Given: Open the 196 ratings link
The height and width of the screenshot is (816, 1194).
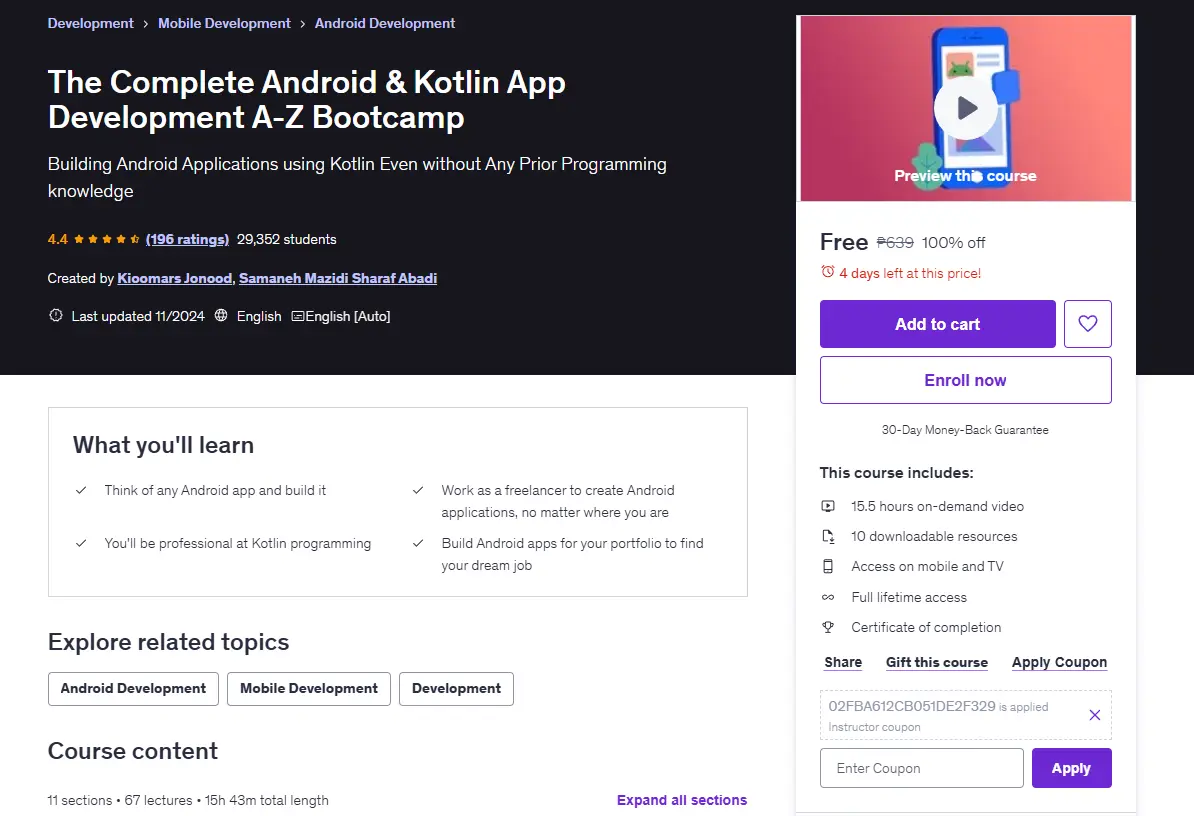Looking at the screenshot, I should (x=187, y=239).
